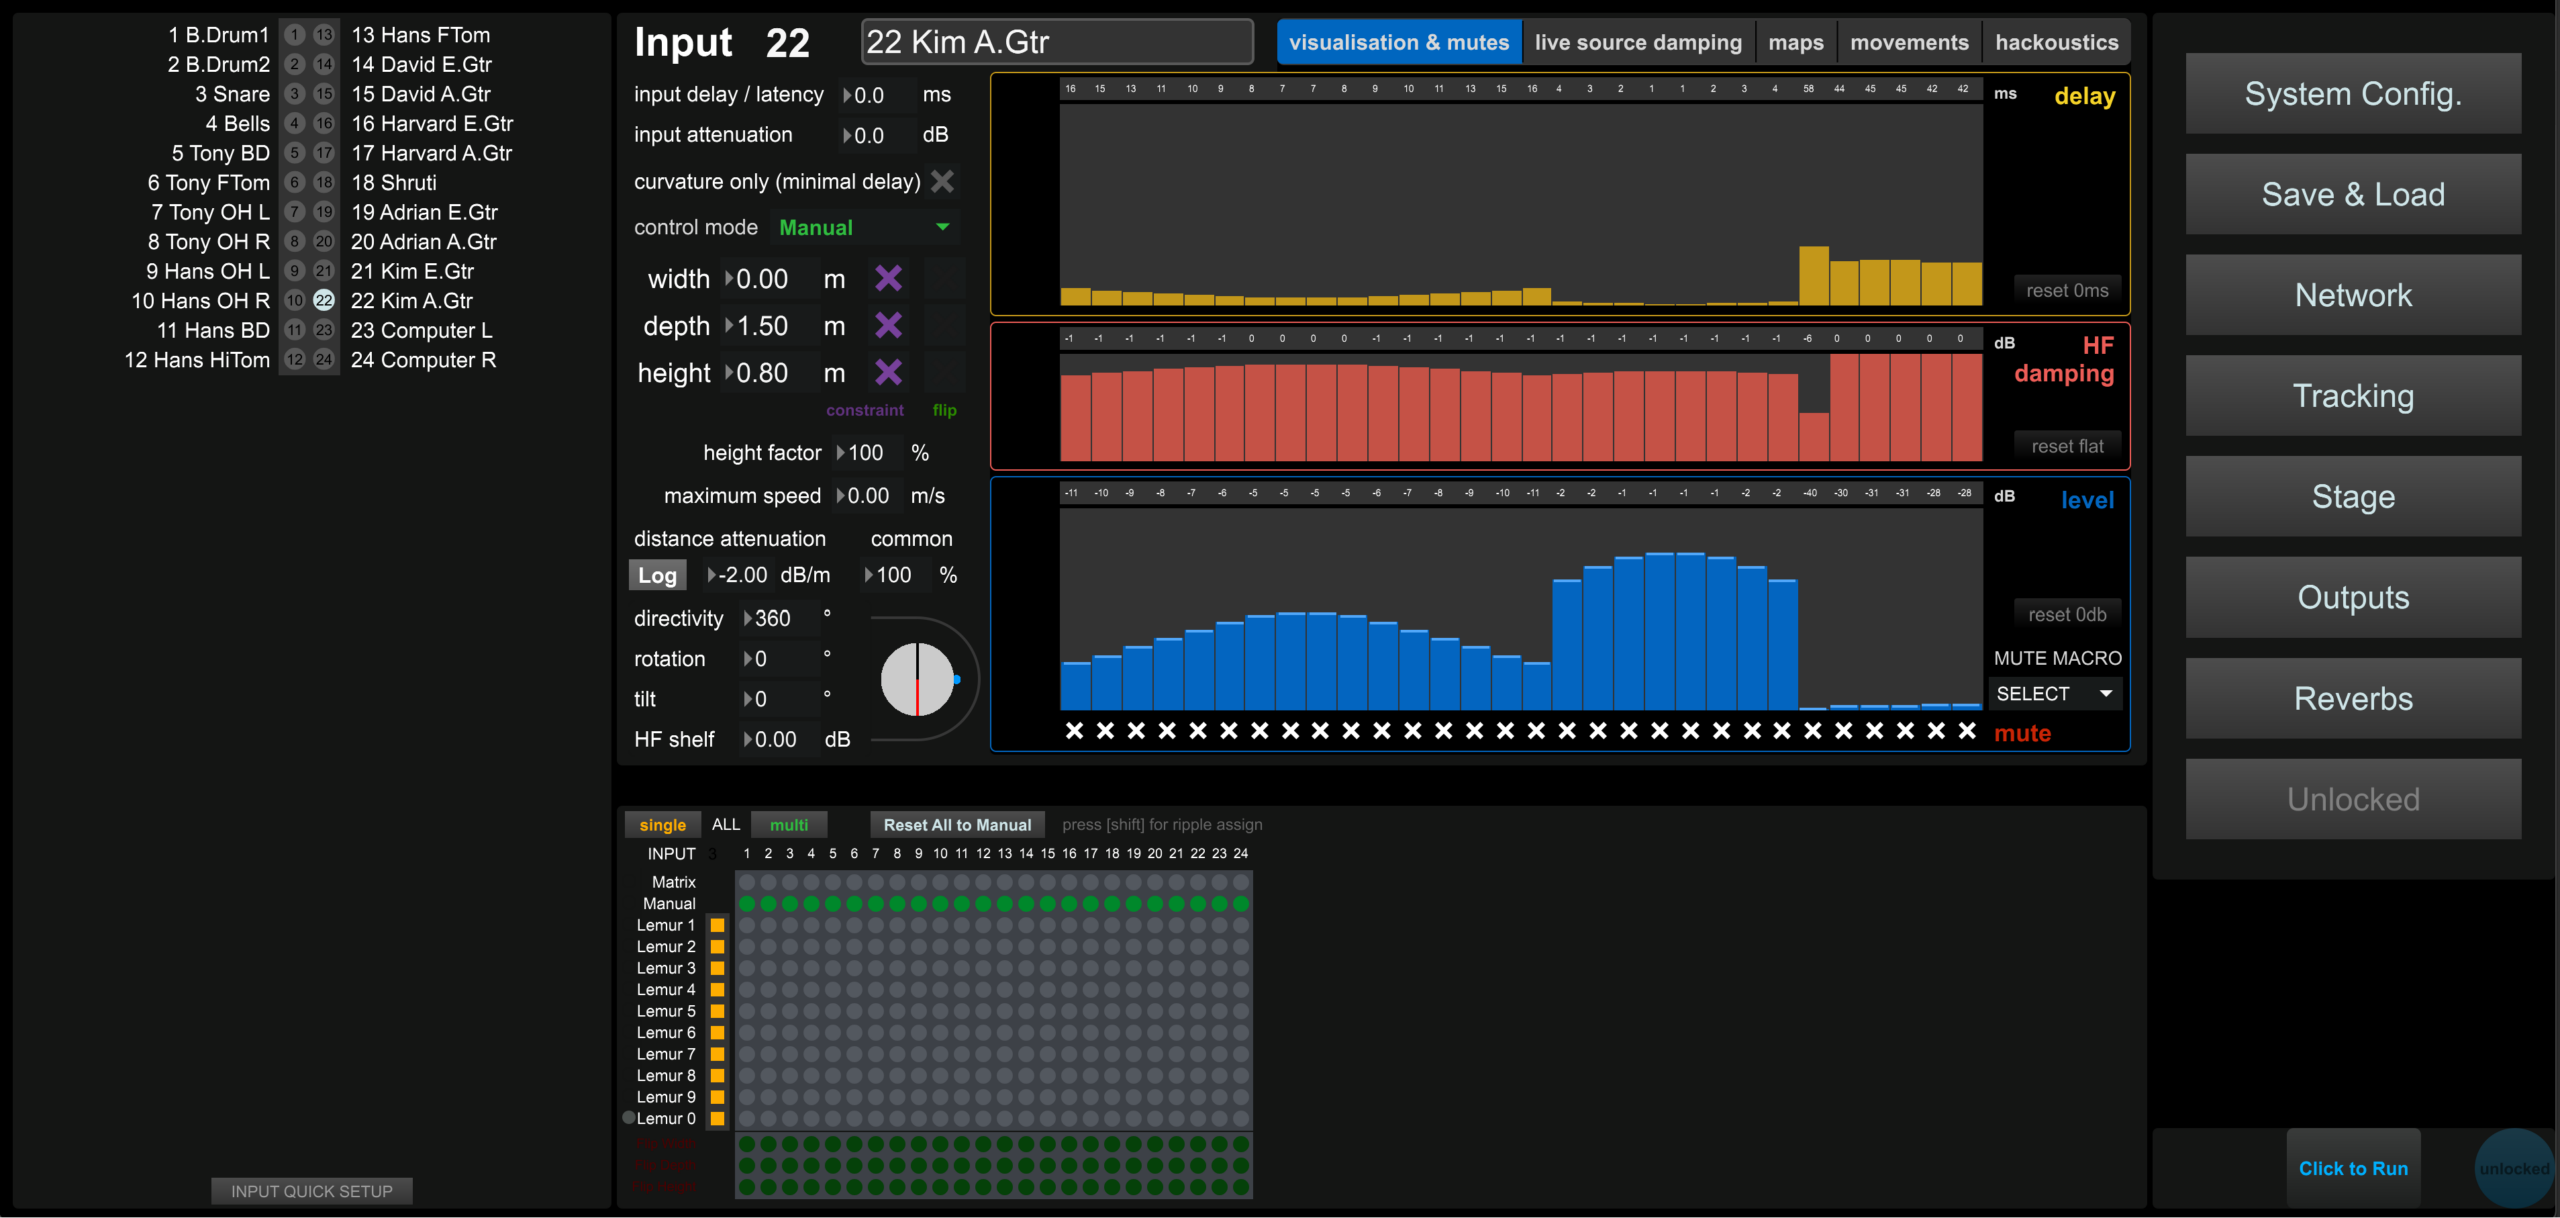
Task: Expand the width value stepper arrow
Action: [729, 279]
